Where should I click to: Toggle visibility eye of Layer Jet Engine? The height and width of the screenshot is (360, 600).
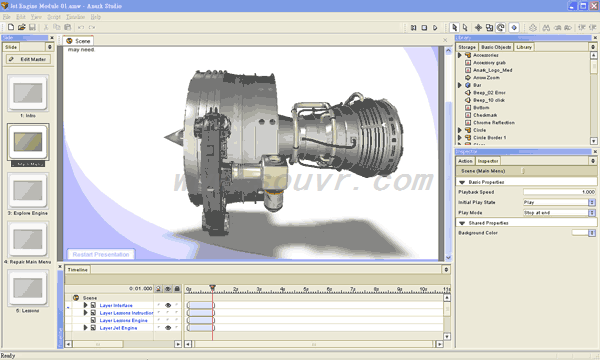click(168, 328)
